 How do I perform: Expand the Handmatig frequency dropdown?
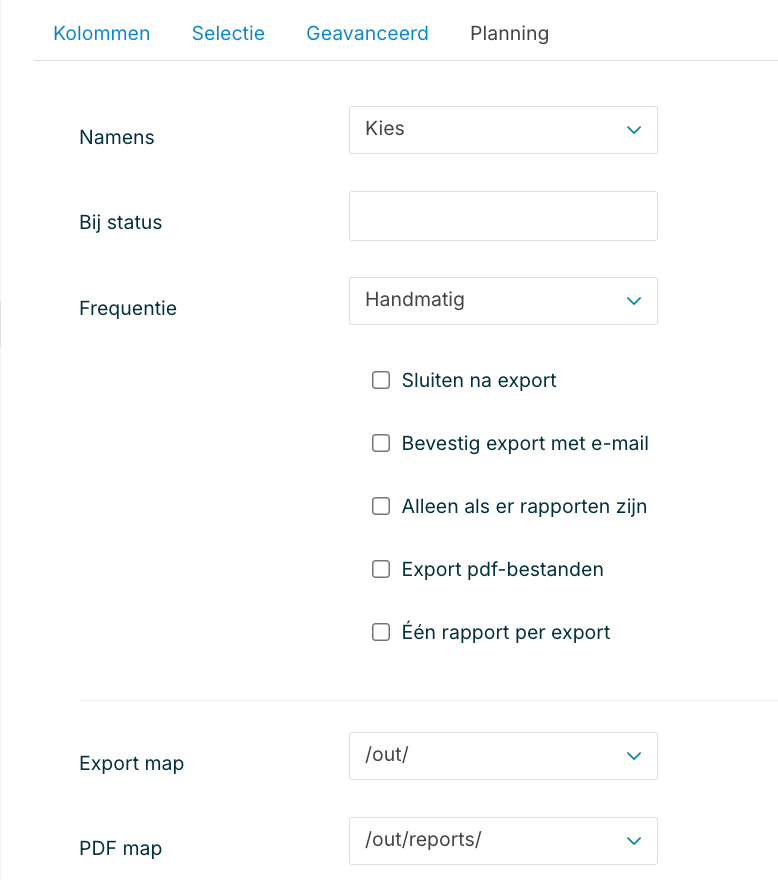[490, 301]
